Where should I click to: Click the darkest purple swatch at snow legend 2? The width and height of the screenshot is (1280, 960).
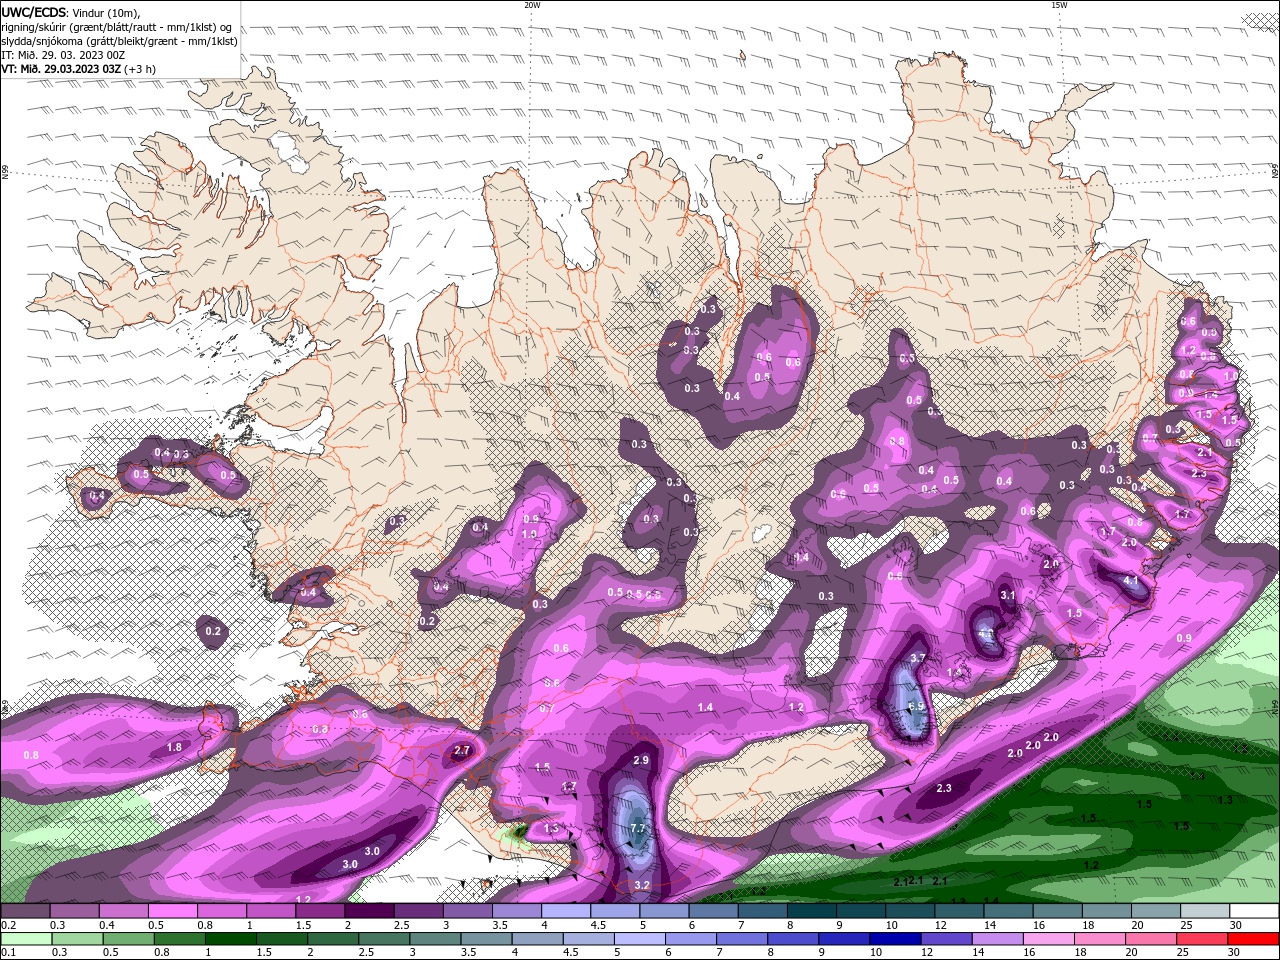[371, 911]
